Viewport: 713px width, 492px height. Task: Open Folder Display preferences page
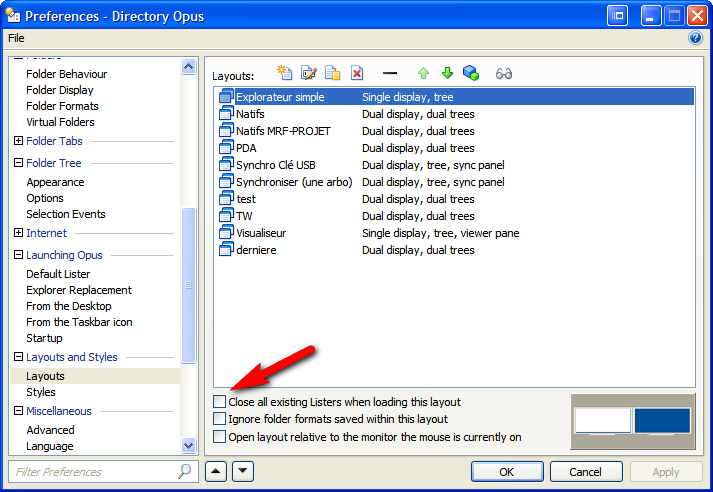(60, 90)
